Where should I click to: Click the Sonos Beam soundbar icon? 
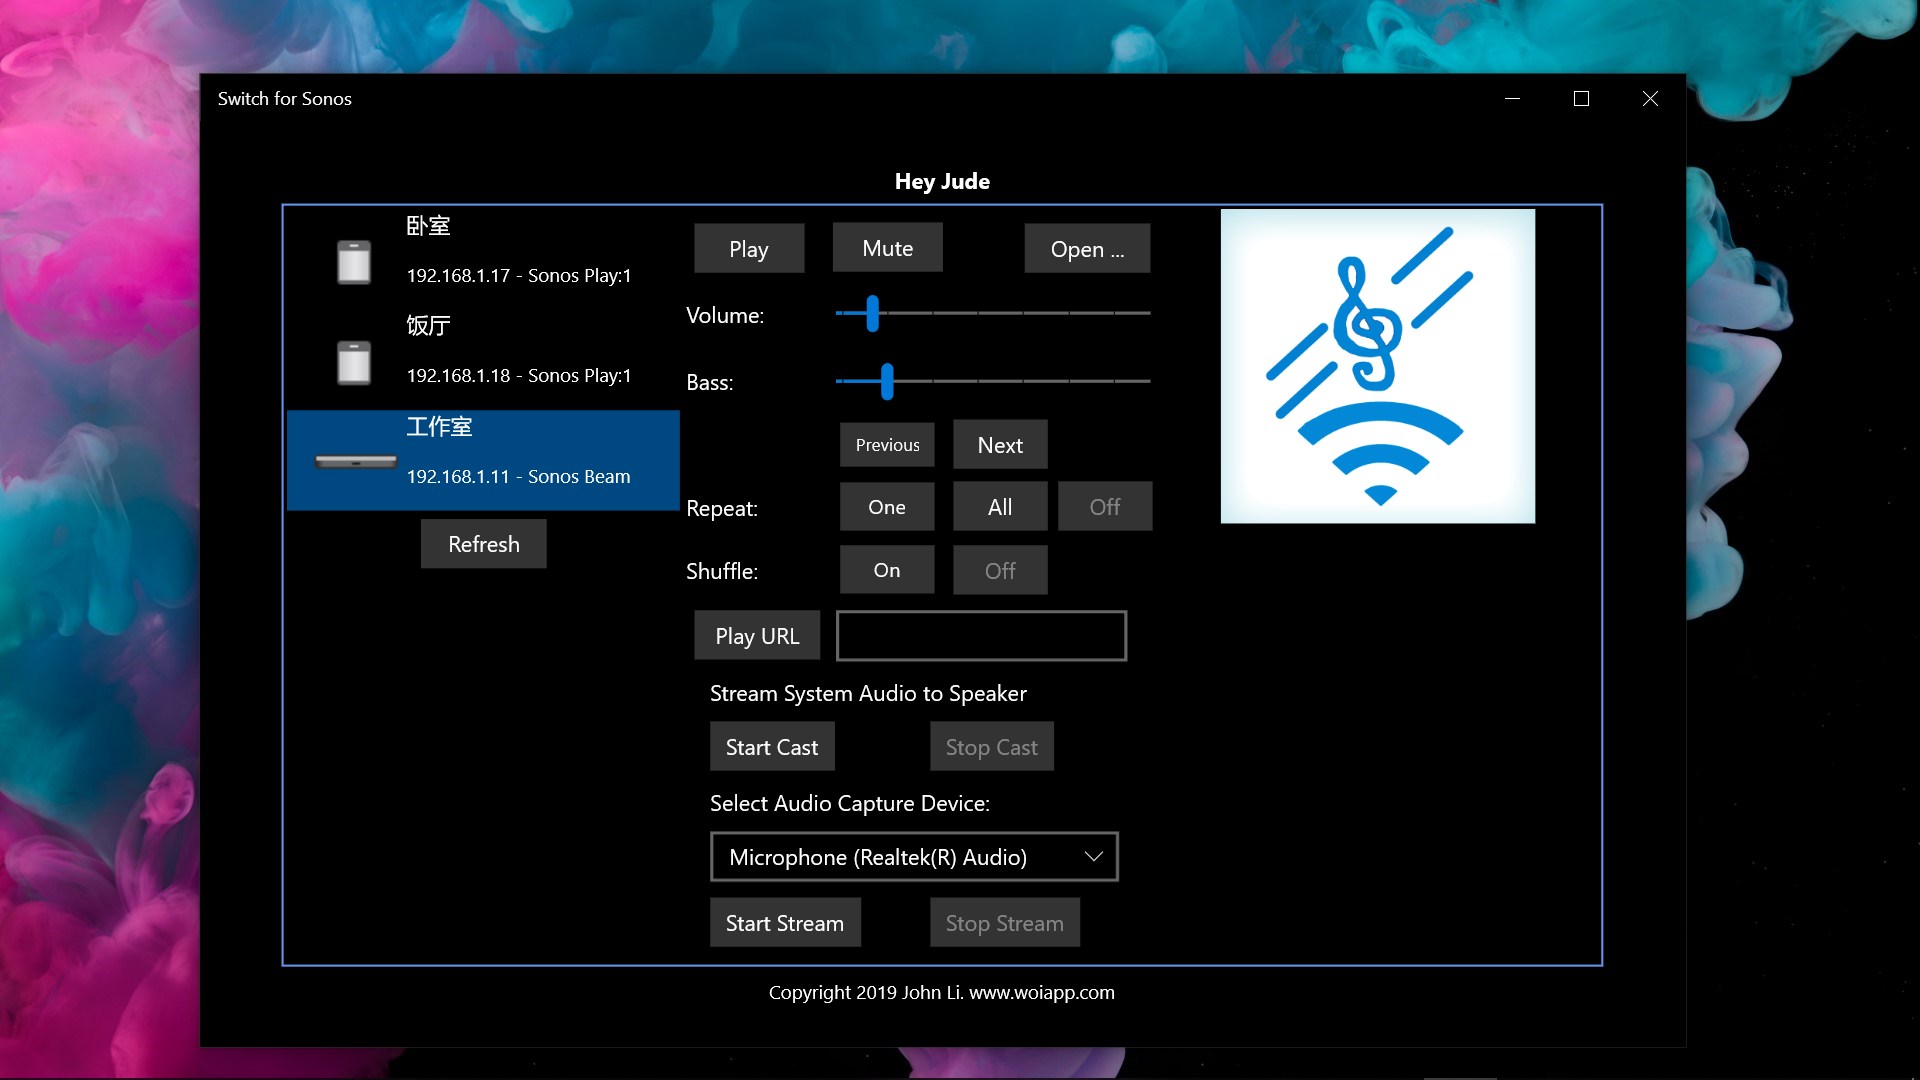click(x=356, y=462)
